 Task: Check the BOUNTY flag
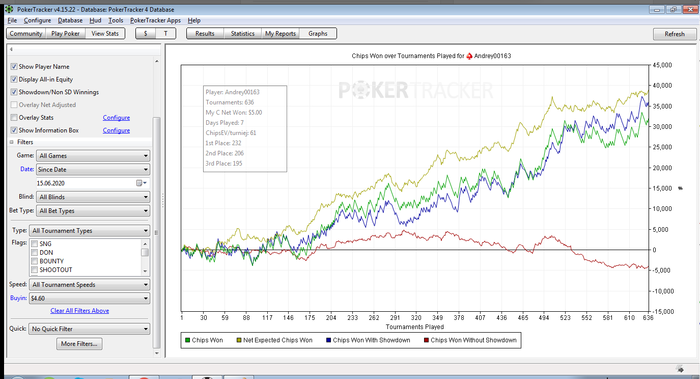point(34,261)
